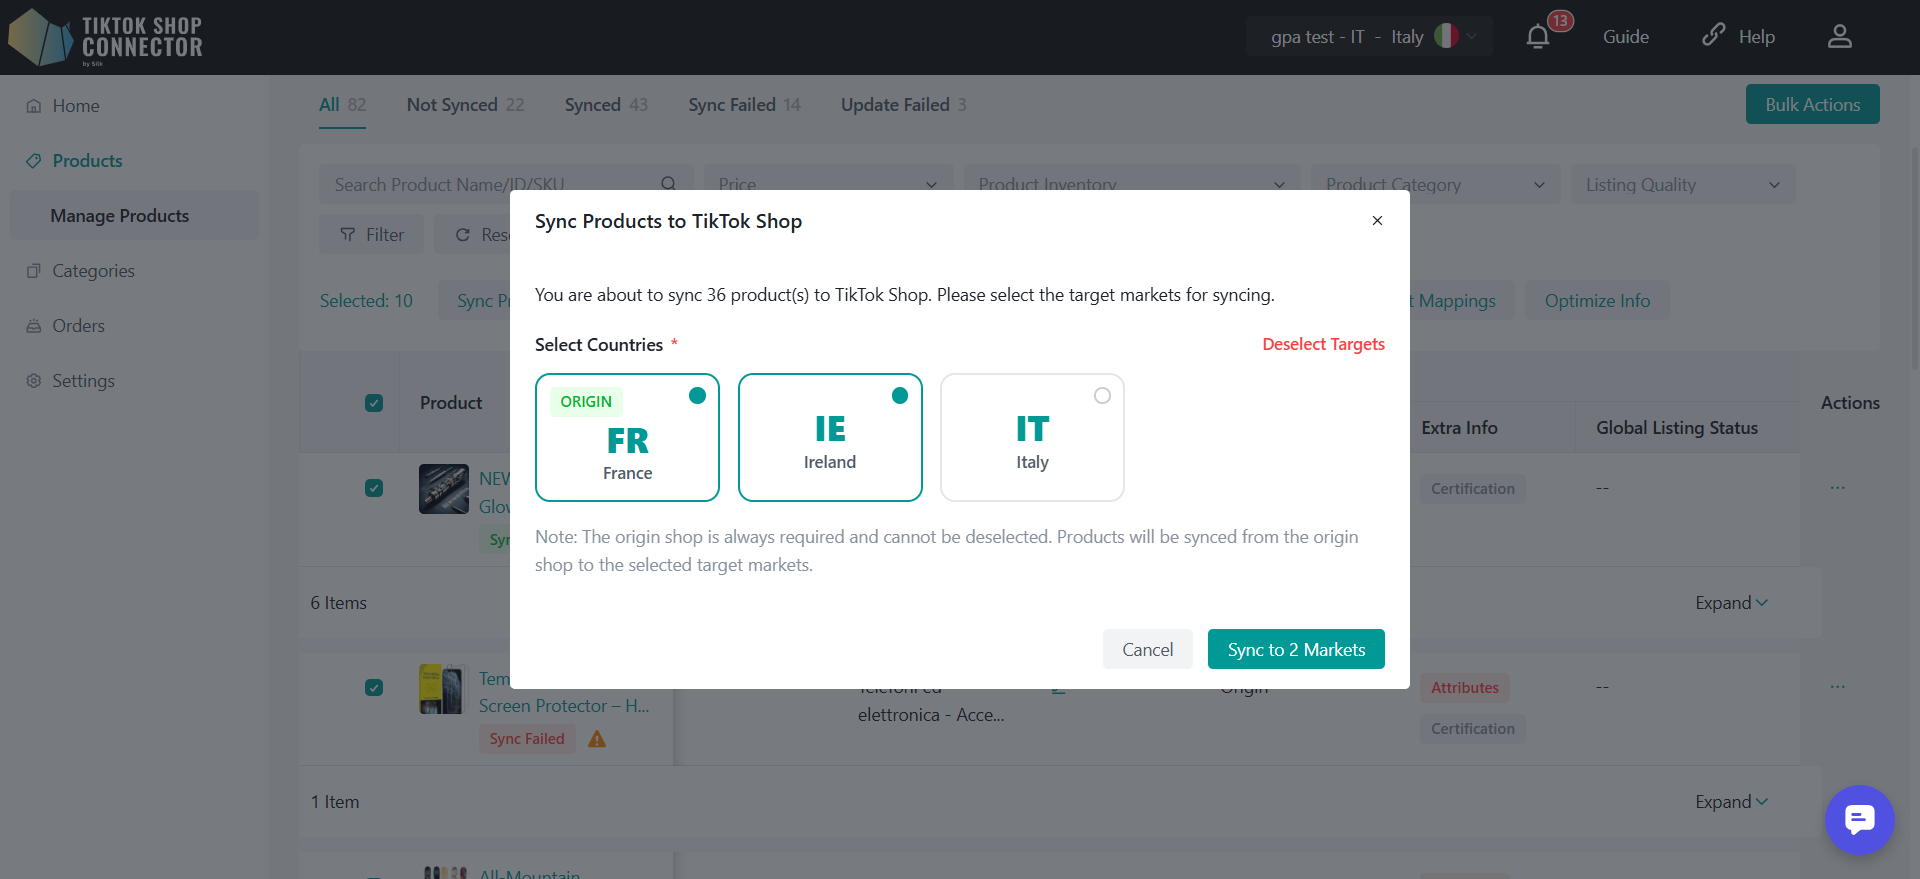Open the Guide link
Viewport: 1920px width, 879px height.
click(x=1626, y=37)
